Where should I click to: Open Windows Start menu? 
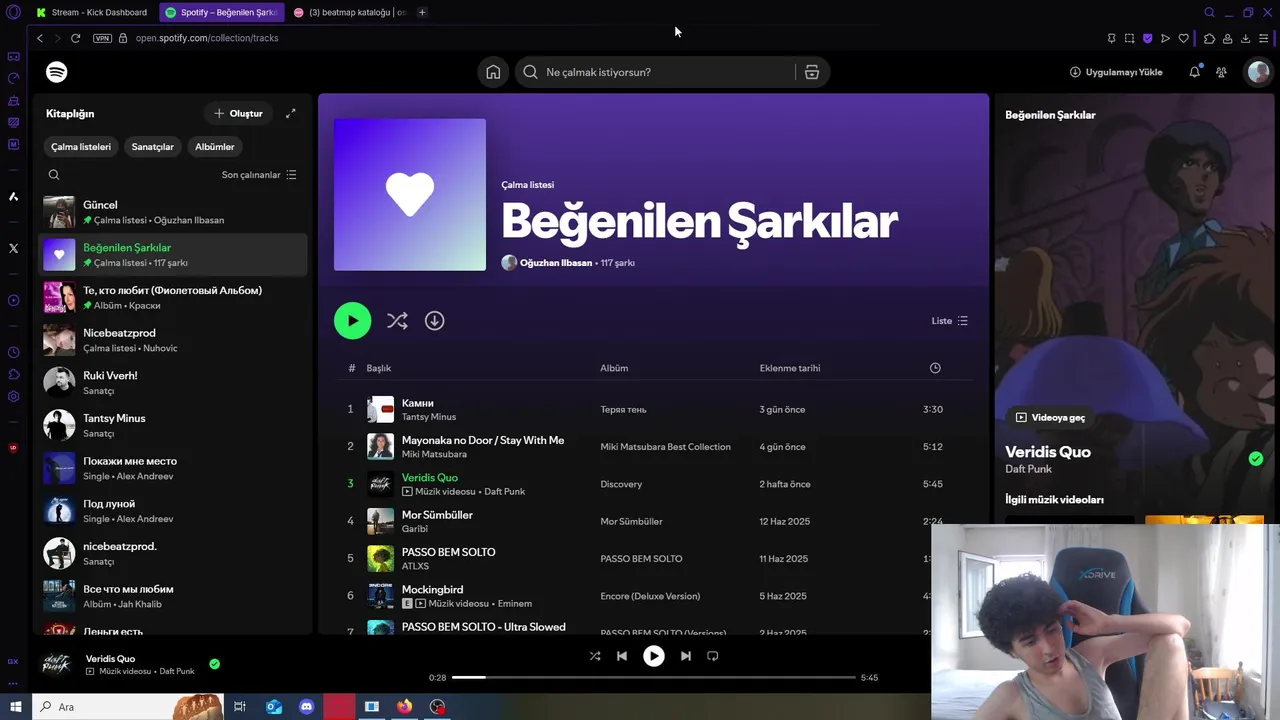(x=15, y=707)
